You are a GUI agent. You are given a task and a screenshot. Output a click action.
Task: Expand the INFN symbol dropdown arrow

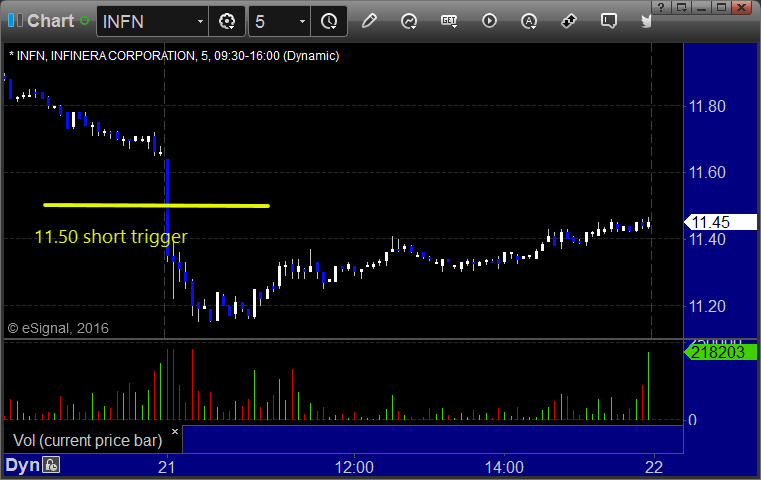tap(200, 21)
